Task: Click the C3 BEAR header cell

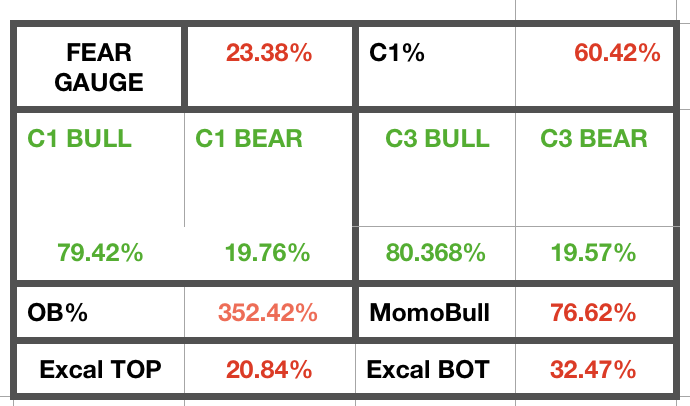Action: 594,138
